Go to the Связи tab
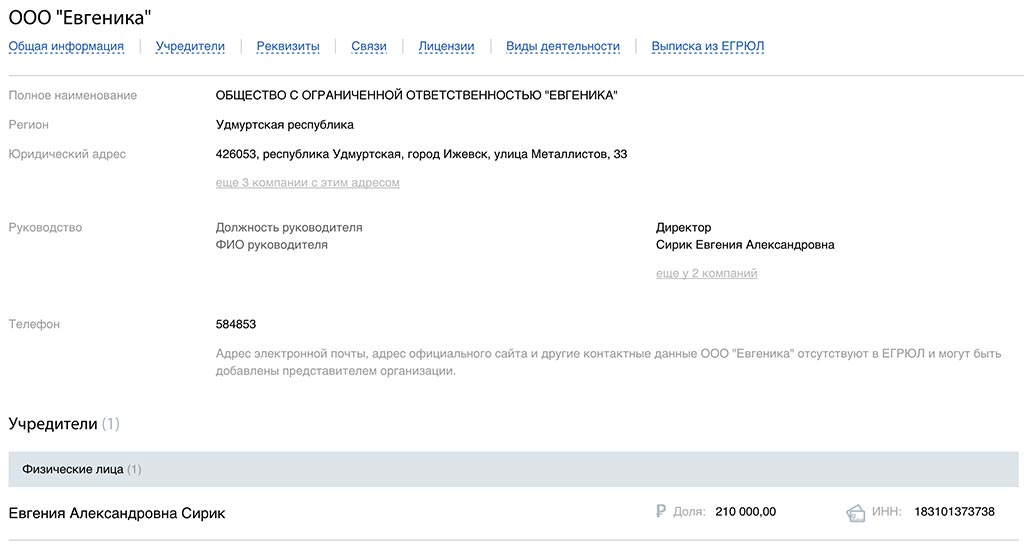 369,46
